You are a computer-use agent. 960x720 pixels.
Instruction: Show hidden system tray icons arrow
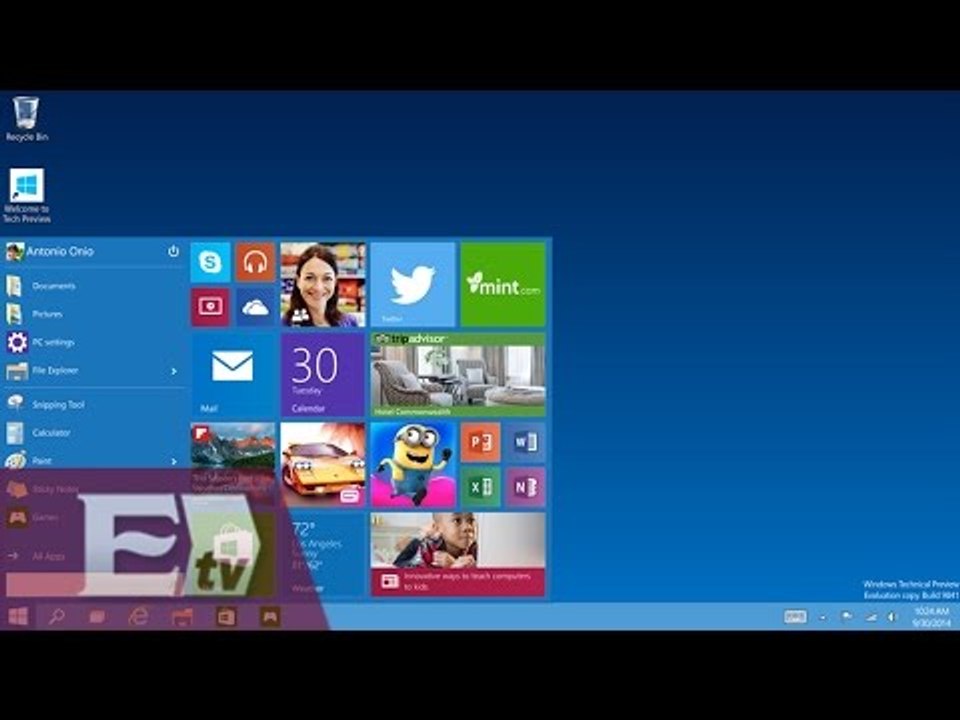822,617
